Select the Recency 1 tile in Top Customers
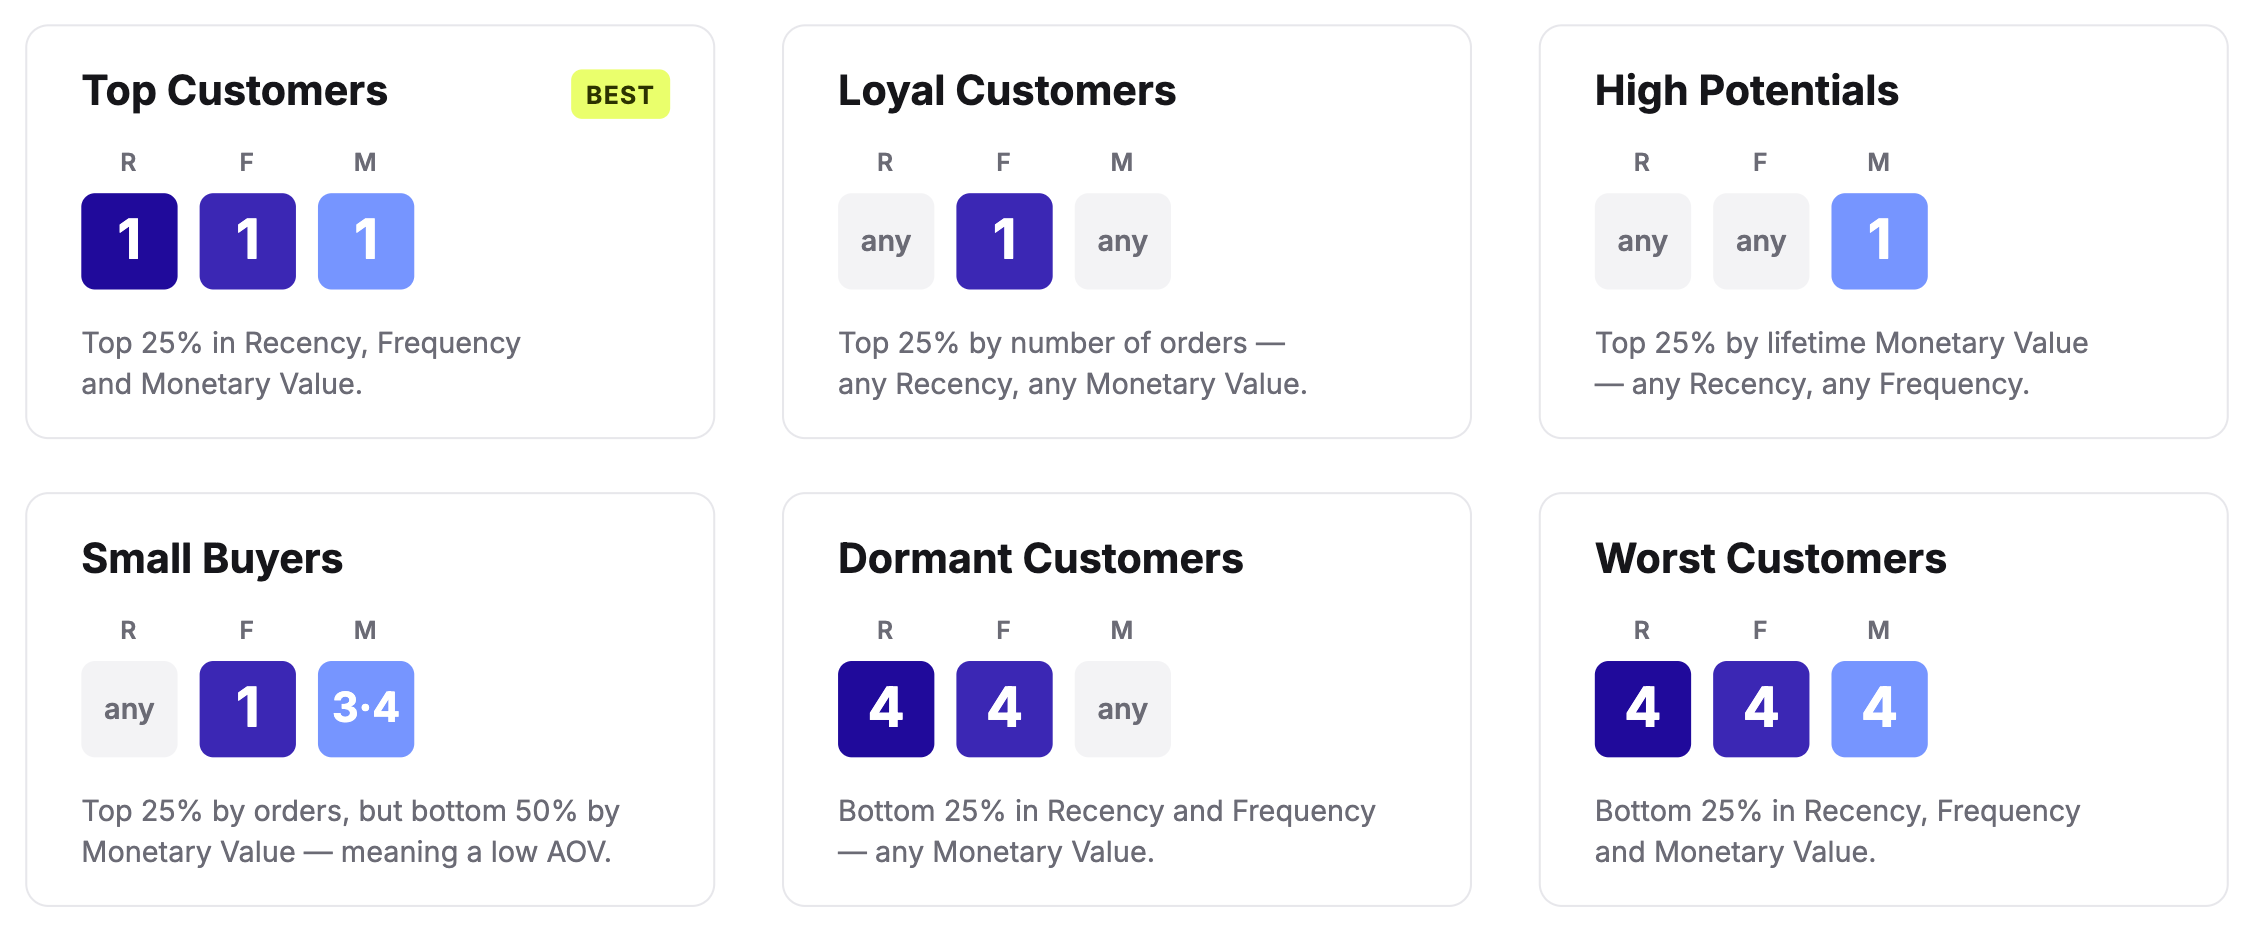 [x=129, y=241]
